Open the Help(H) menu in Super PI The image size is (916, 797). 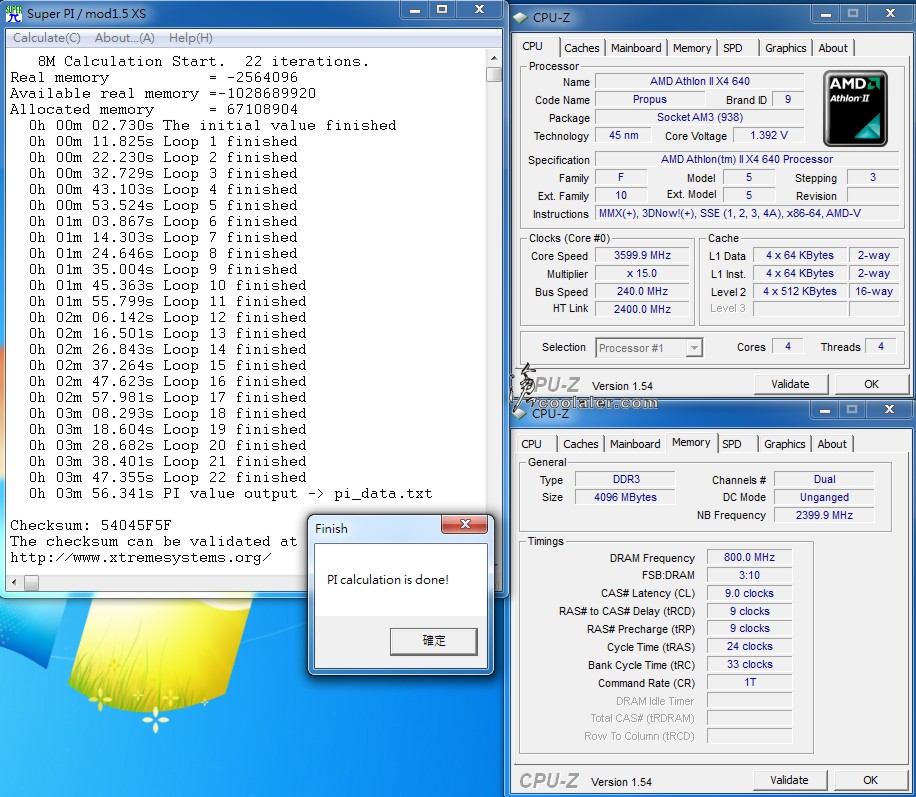(190, 38)
